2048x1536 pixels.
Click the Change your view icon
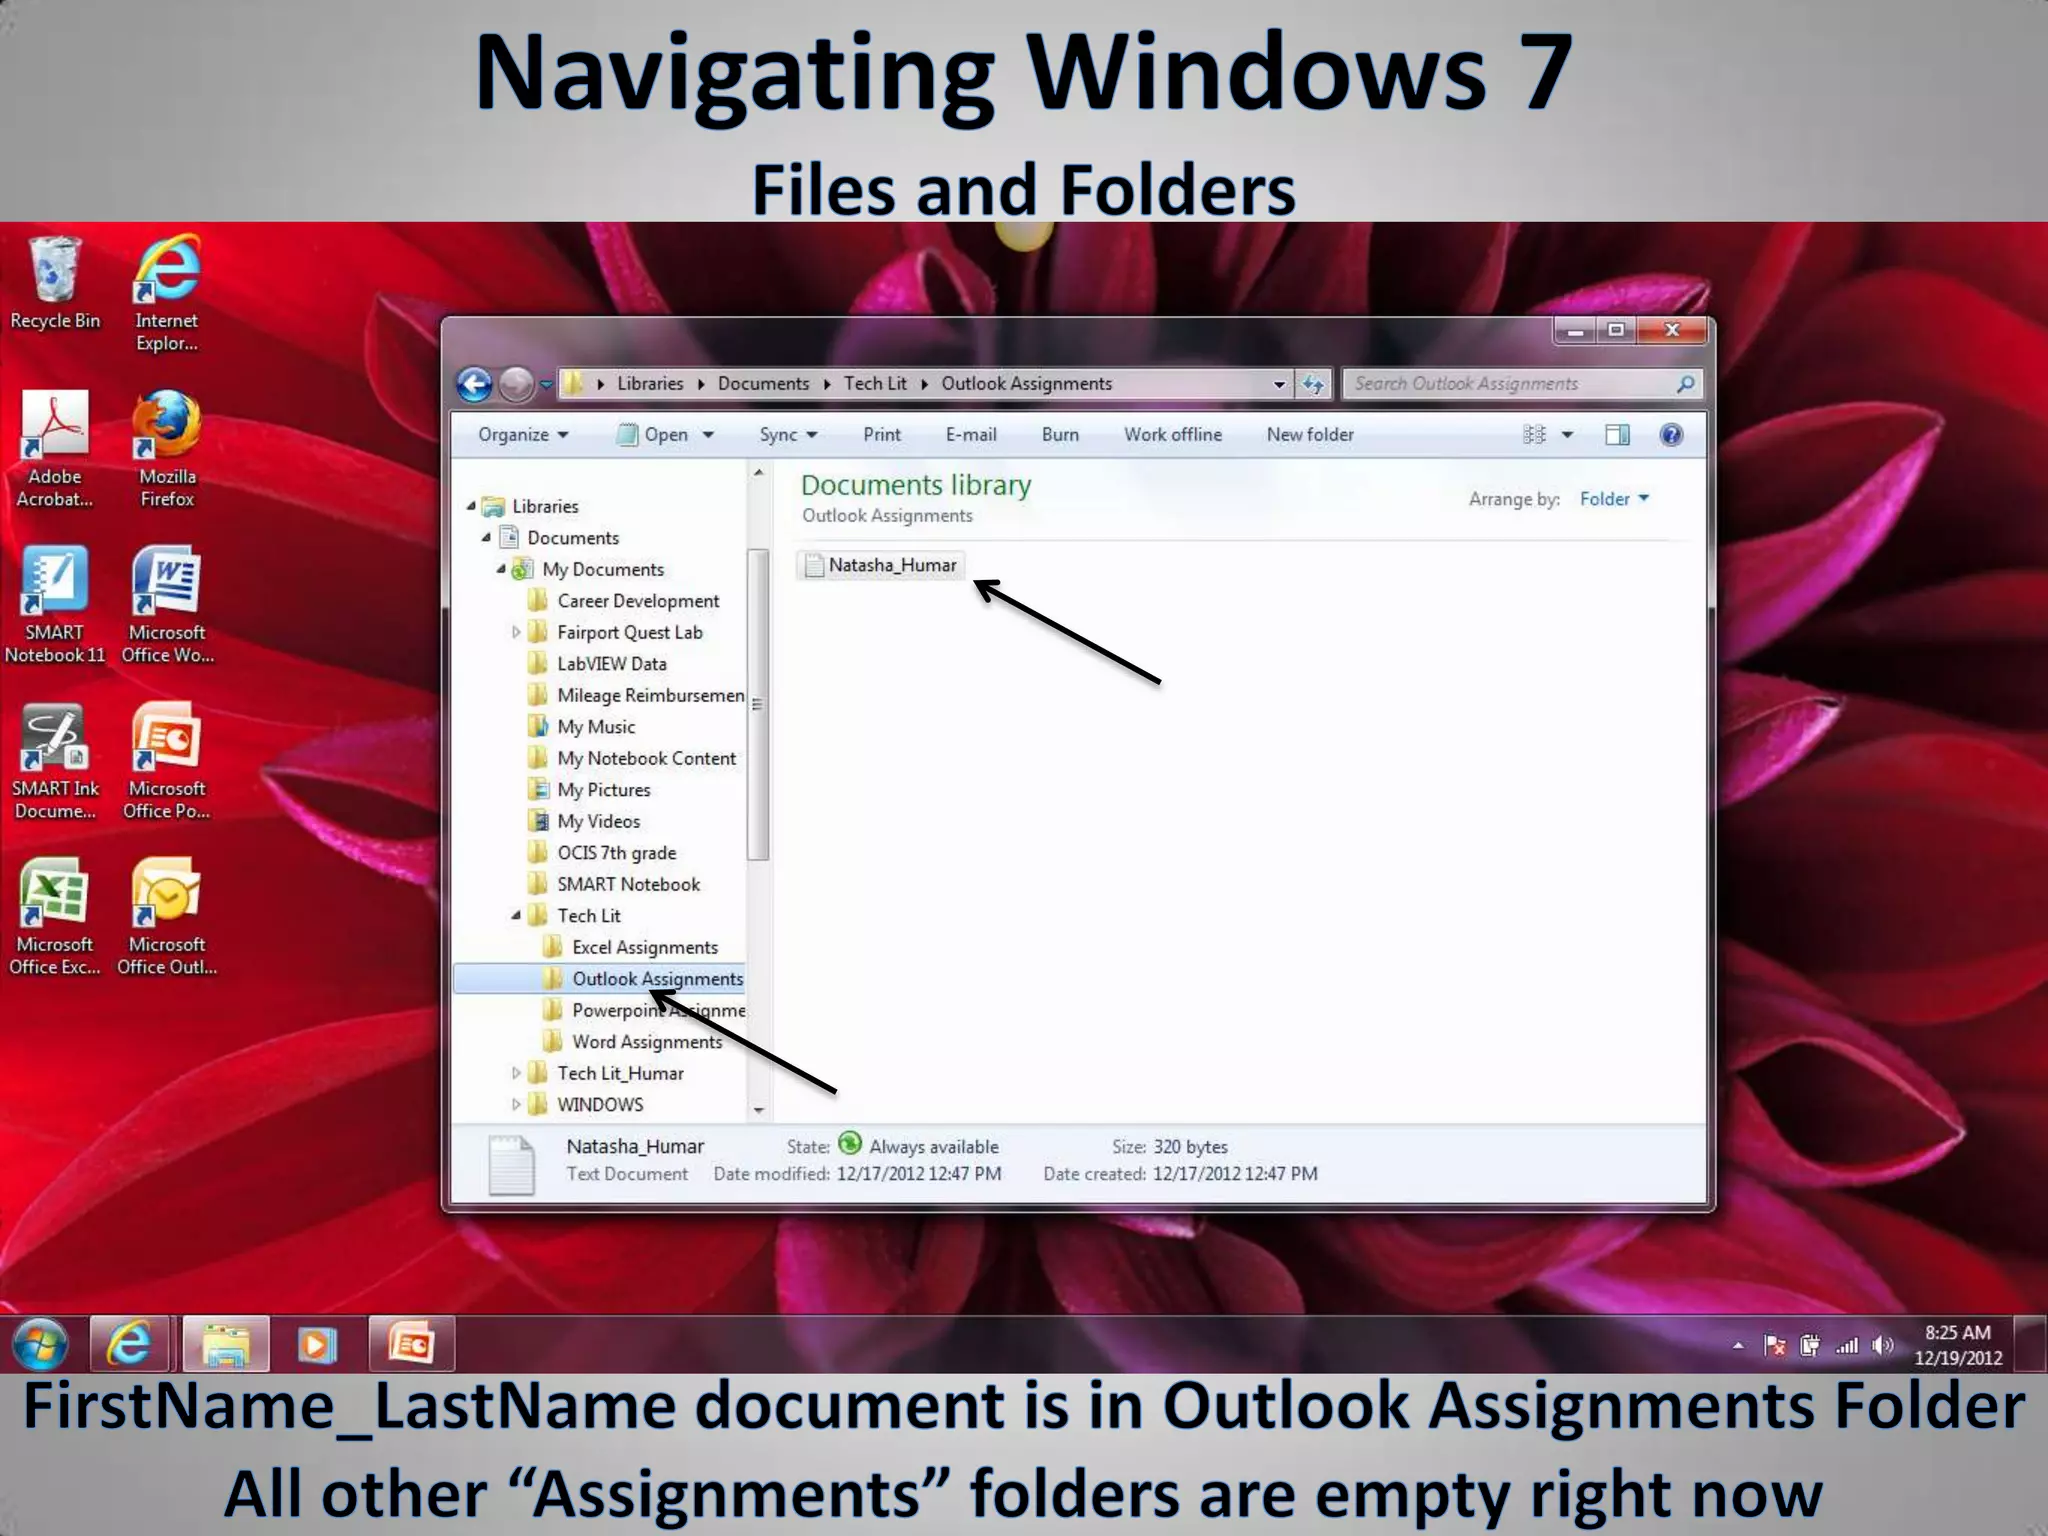[x=1534, y=434]
